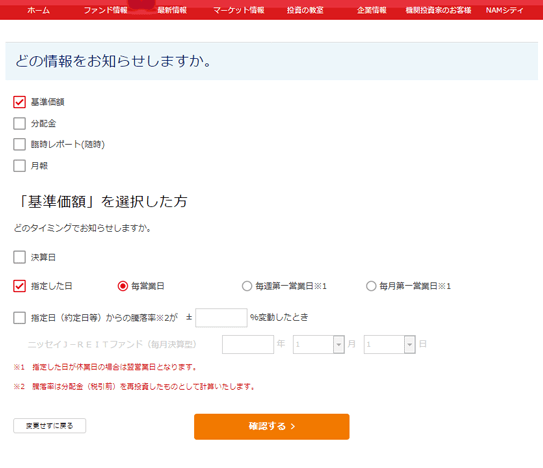
Task: Click the どの情報をお知らせしますか heading
Action: (113, 61)
